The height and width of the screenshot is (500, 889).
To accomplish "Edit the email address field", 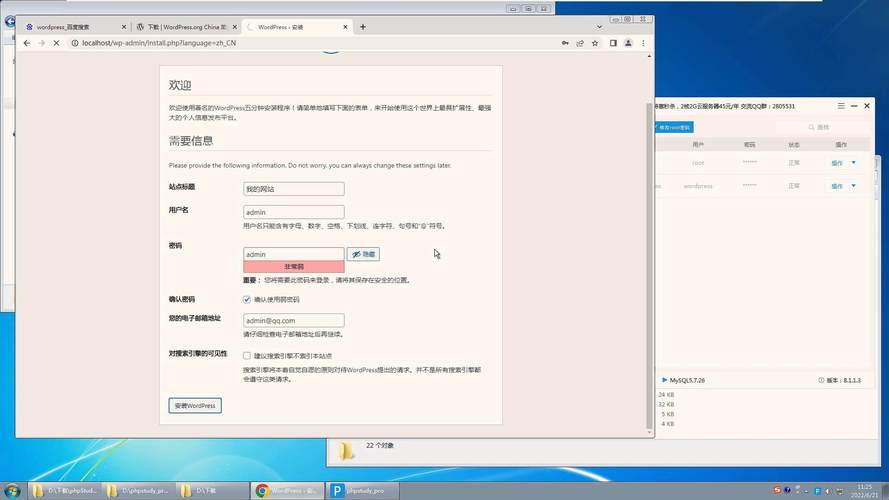I will [x=294, y=320].
